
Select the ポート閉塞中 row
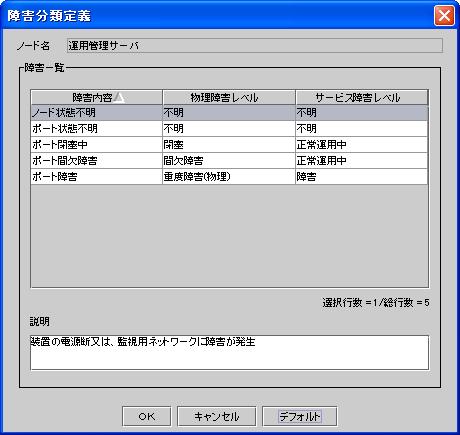click(x=229, y=145)
